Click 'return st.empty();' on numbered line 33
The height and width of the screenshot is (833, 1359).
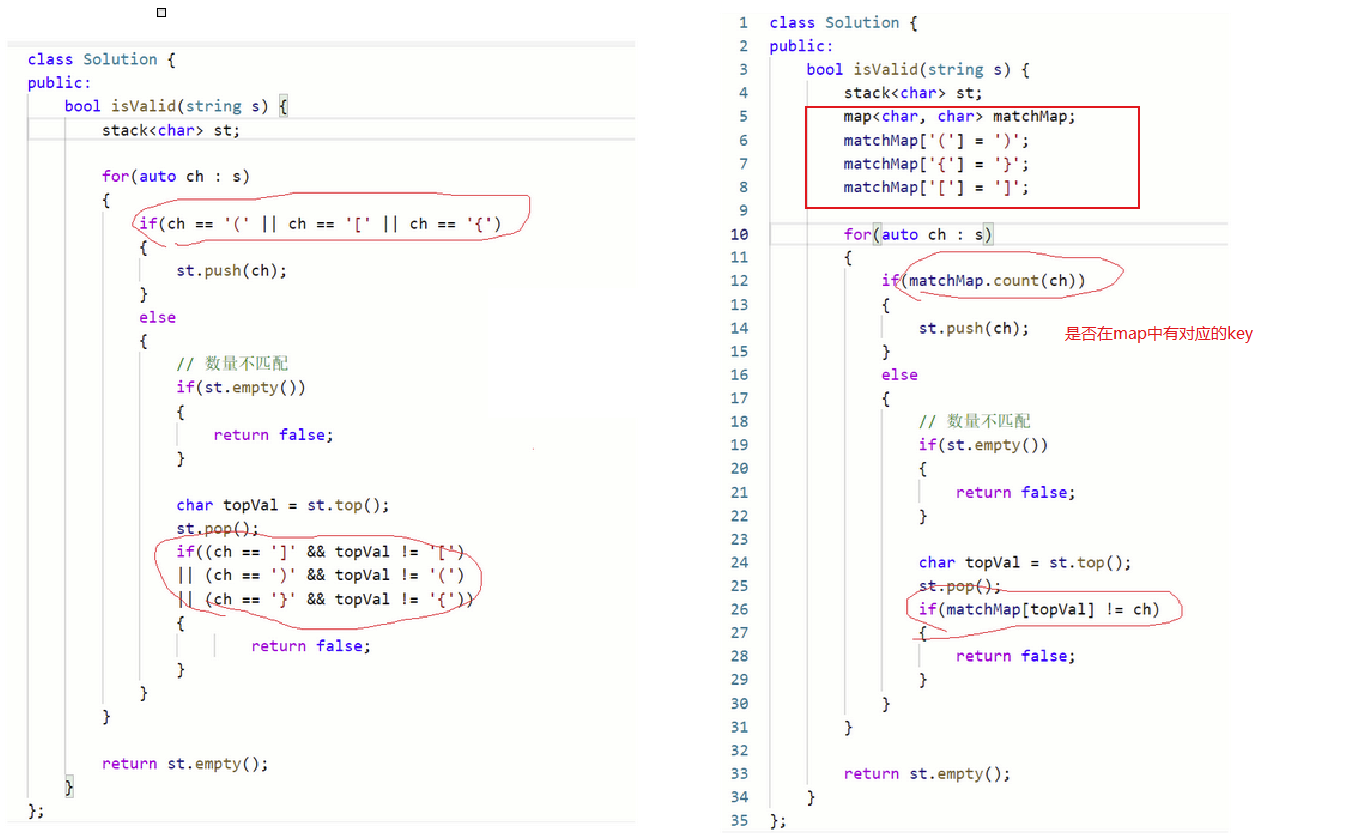pyautogui.click(x=927, y=774)
